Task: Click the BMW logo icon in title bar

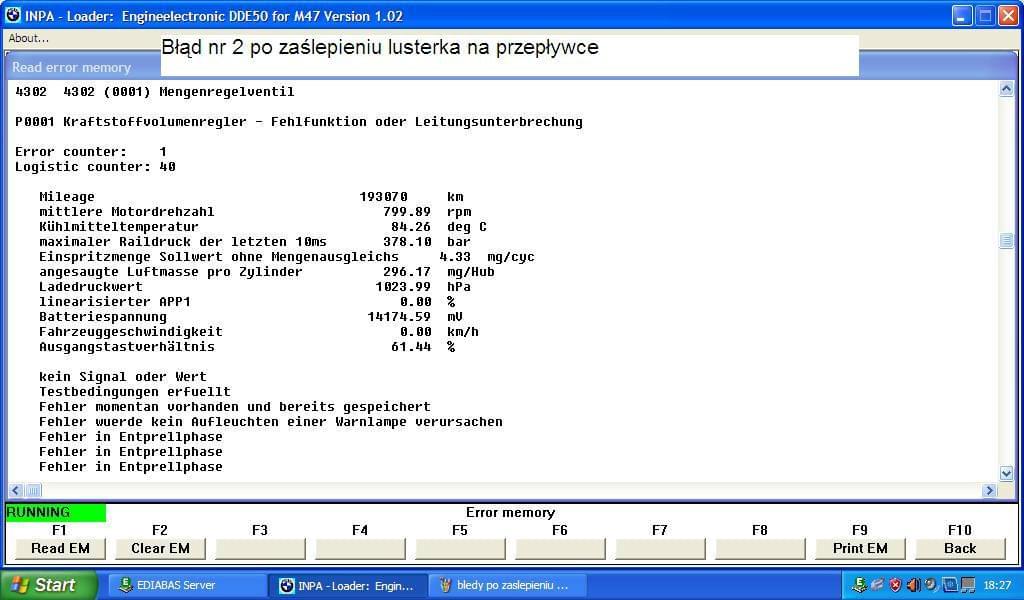Action: [13, 15]
